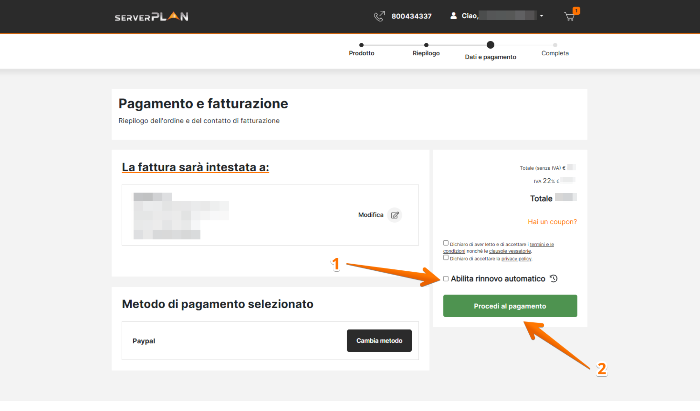Accept the terms and conditions checkbox
The image size is (700, 411).
pyautogui.click(x=446, y=243)
